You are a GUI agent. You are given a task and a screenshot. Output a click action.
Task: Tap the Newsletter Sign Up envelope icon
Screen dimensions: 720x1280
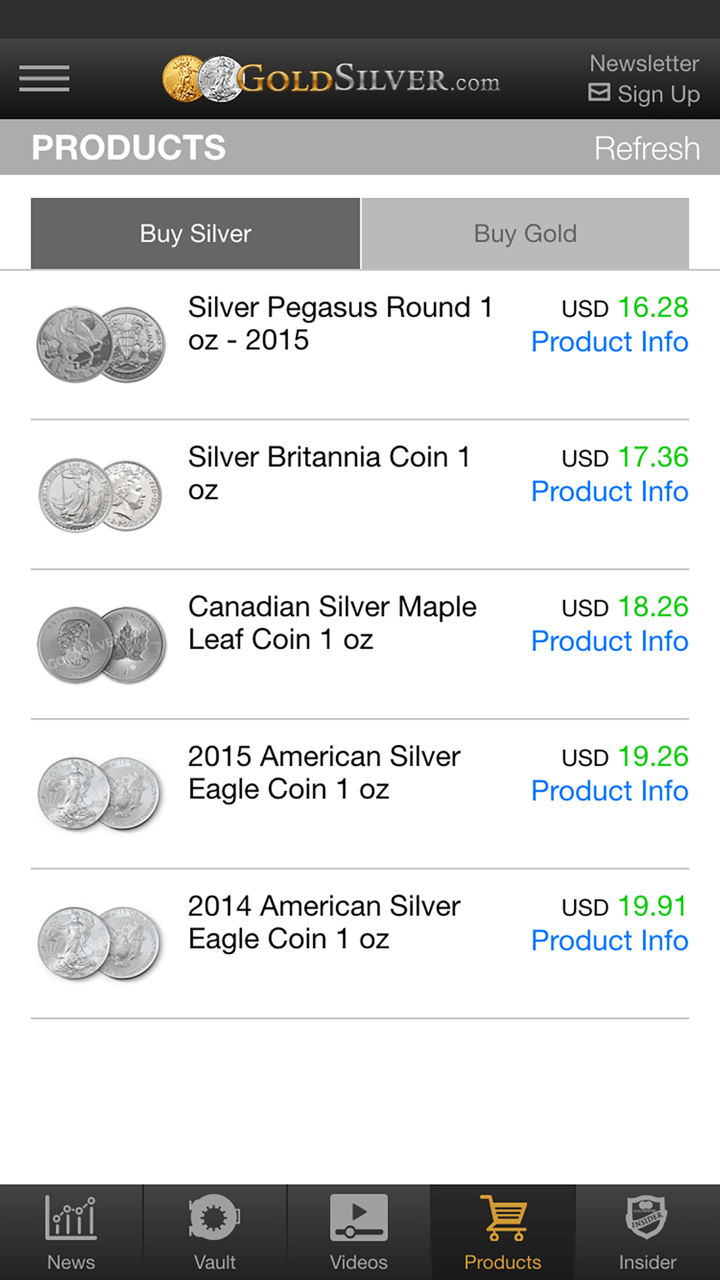pyautogui.click(x=599, y=93)
